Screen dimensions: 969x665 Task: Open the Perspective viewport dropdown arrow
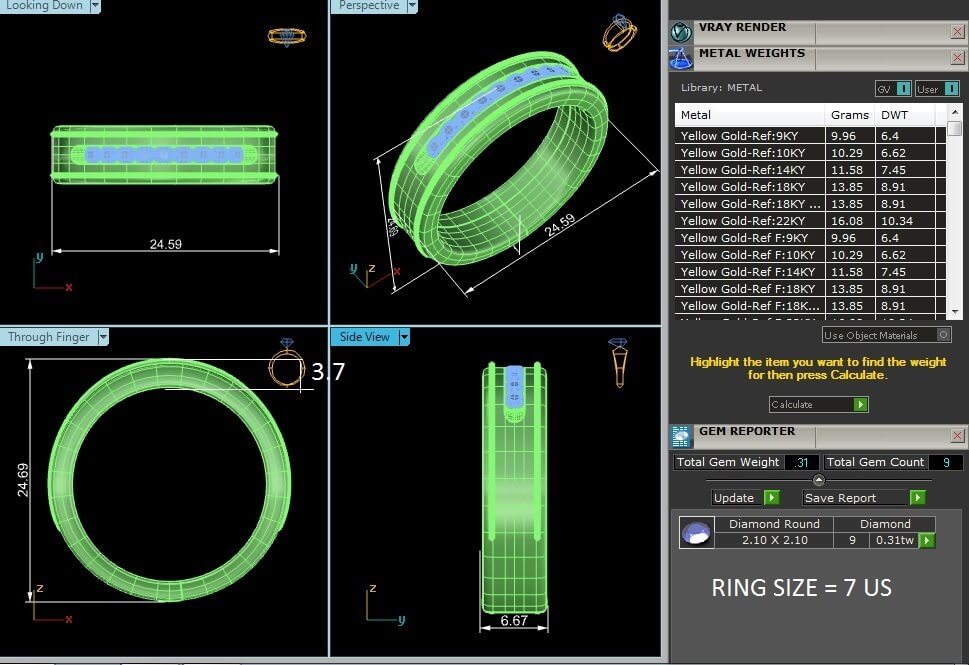point(412,6)
